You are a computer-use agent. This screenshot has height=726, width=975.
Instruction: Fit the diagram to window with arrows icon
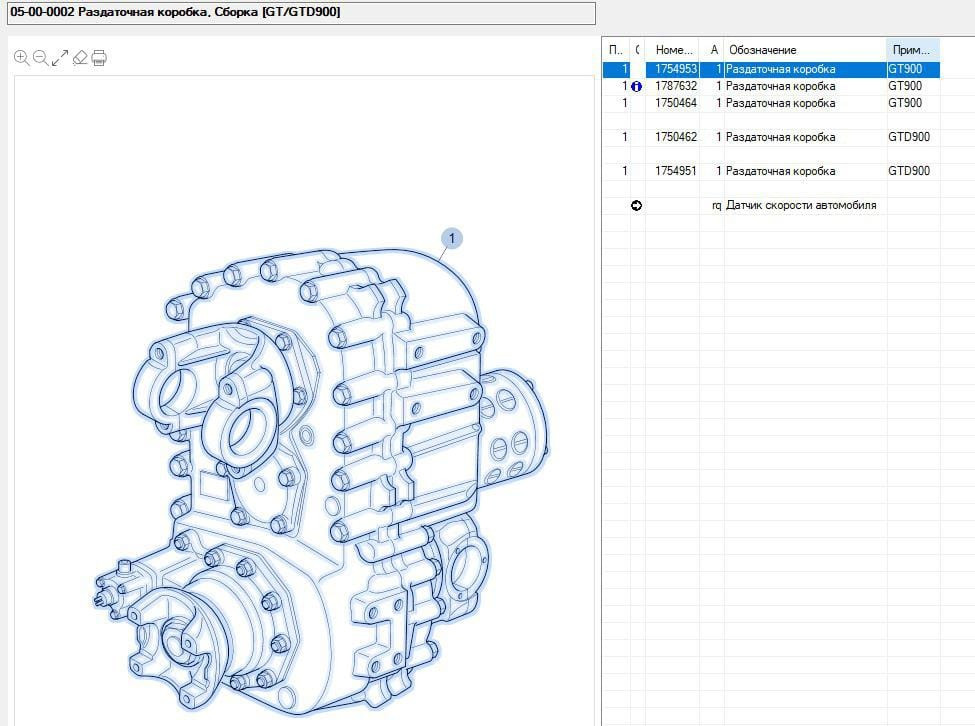pos(60,58)
